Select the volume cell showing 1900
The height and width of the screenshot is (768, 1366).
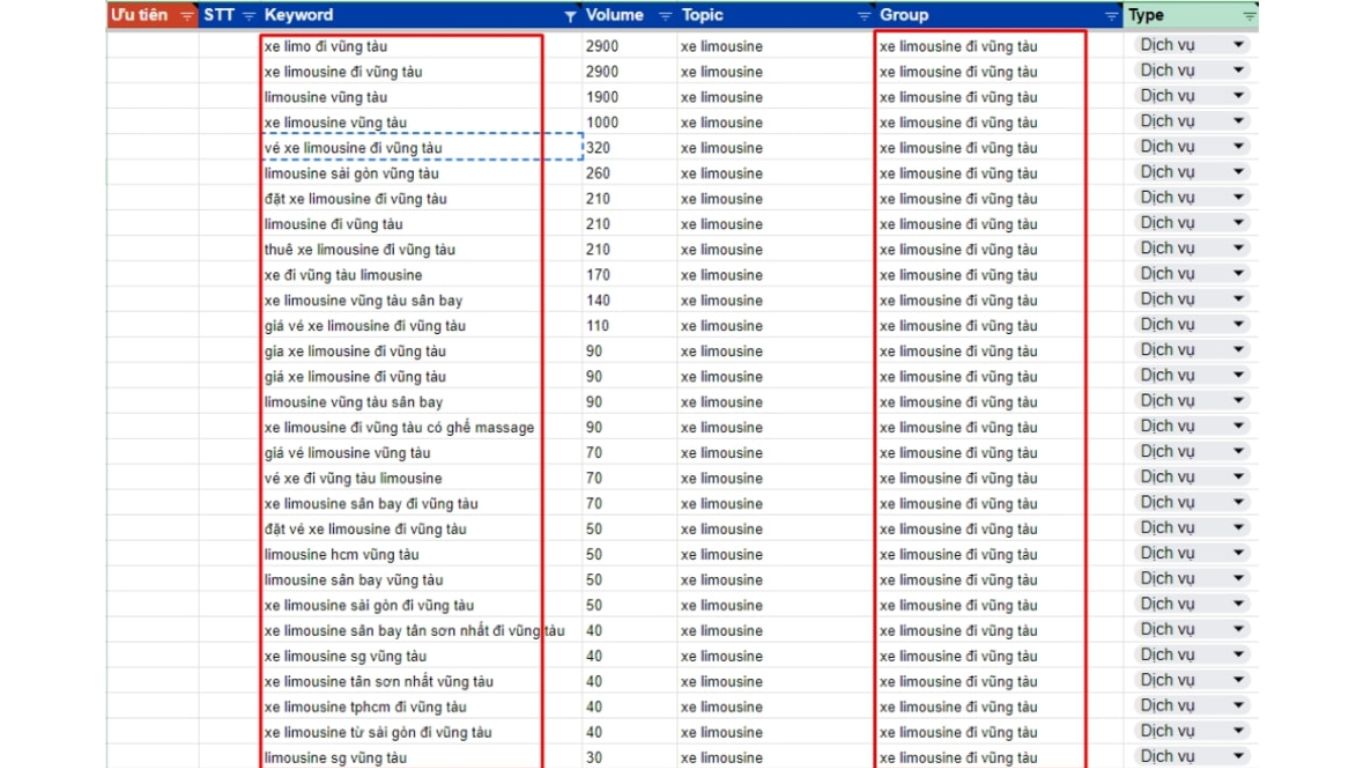(628, 97)
